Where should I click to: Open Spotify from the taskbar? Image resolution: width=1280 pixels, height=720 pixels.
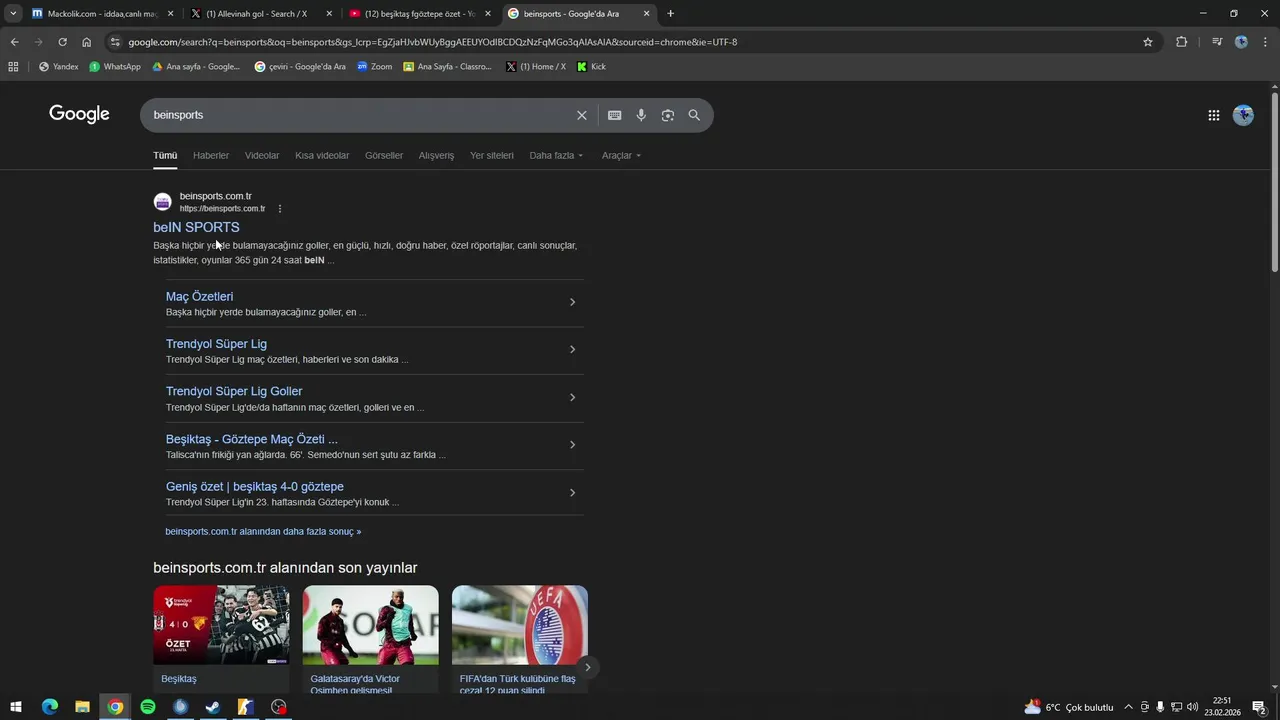(x=148, y=707)
